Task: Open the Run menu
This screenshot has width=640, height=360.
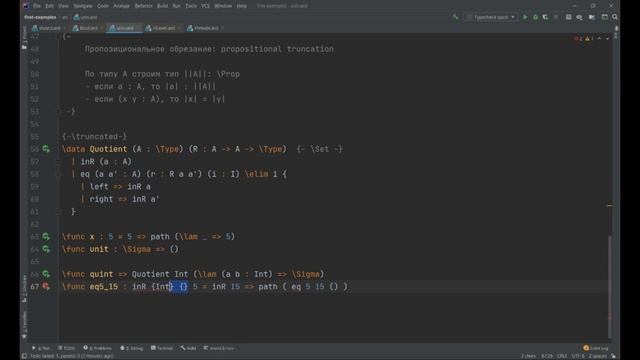Action: (x=176, y=6)
